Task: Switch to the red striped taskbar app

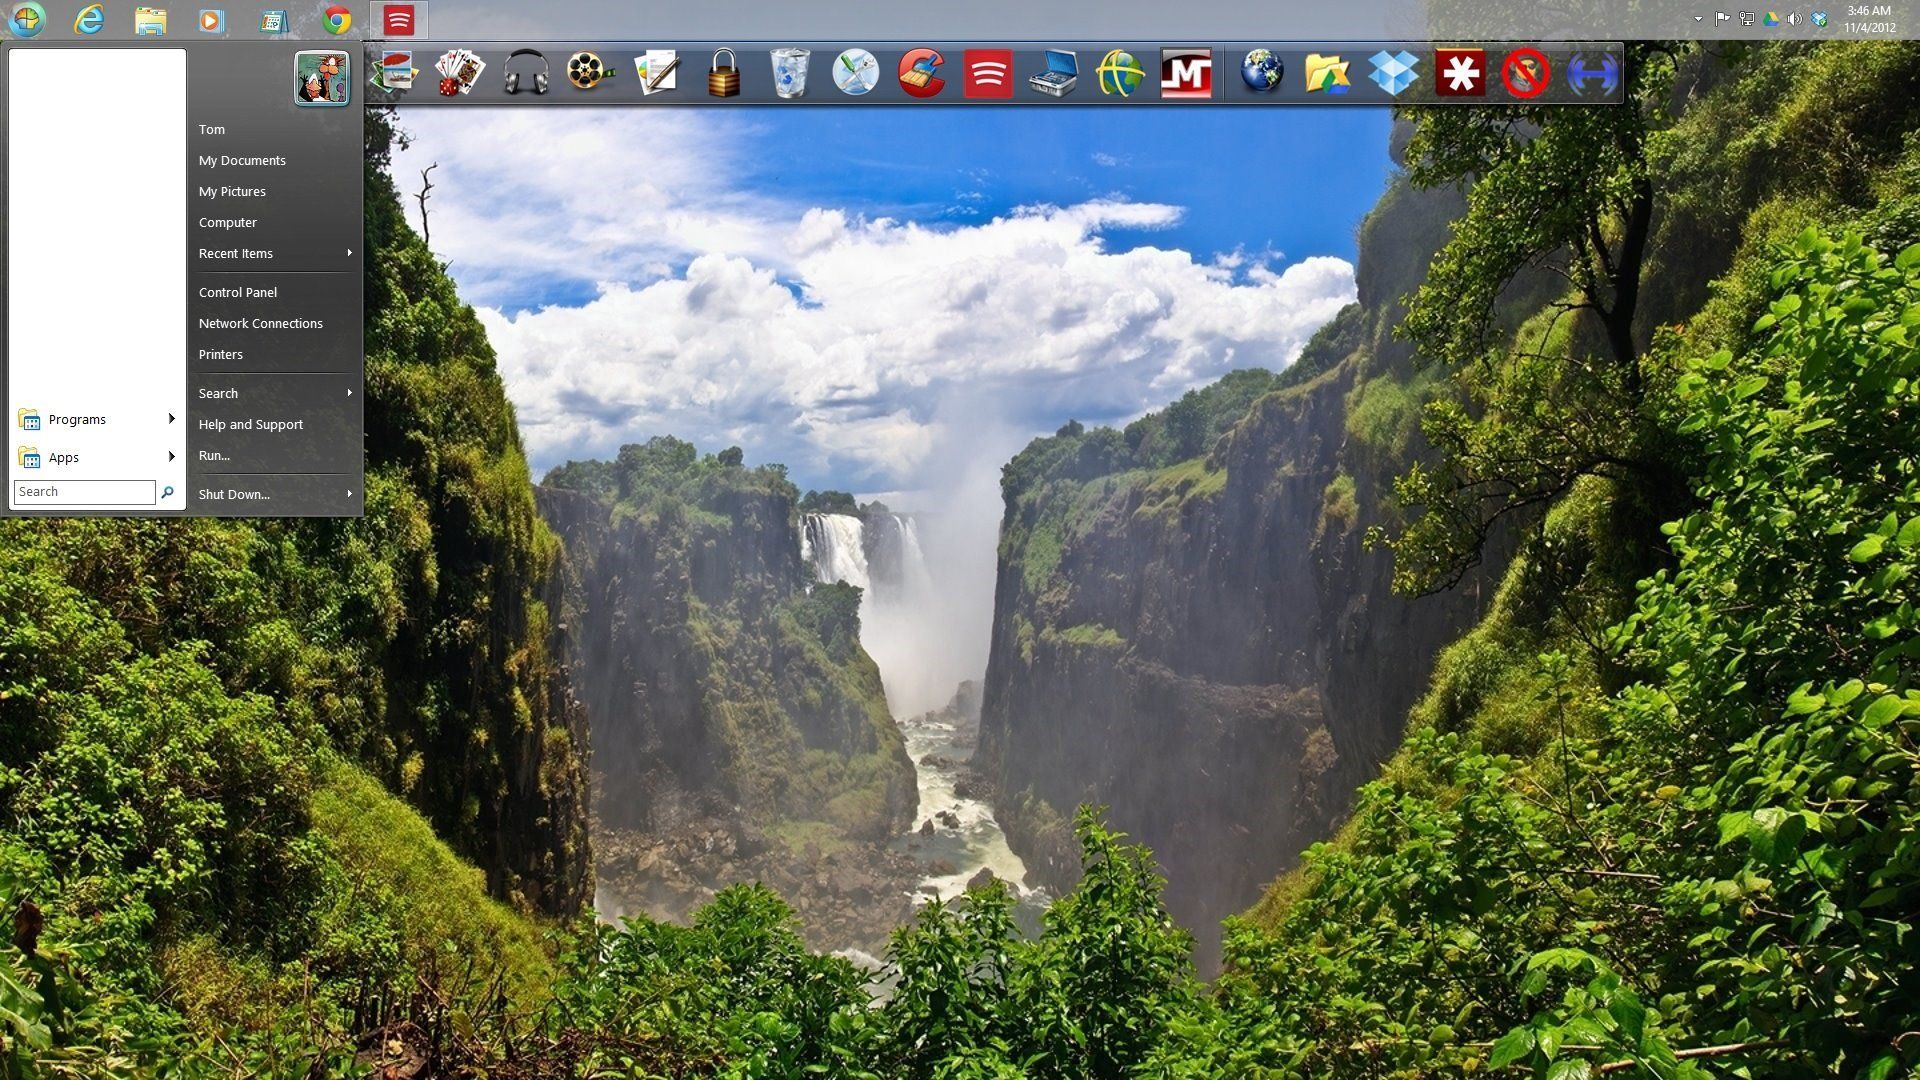Action: click(399, 20)
